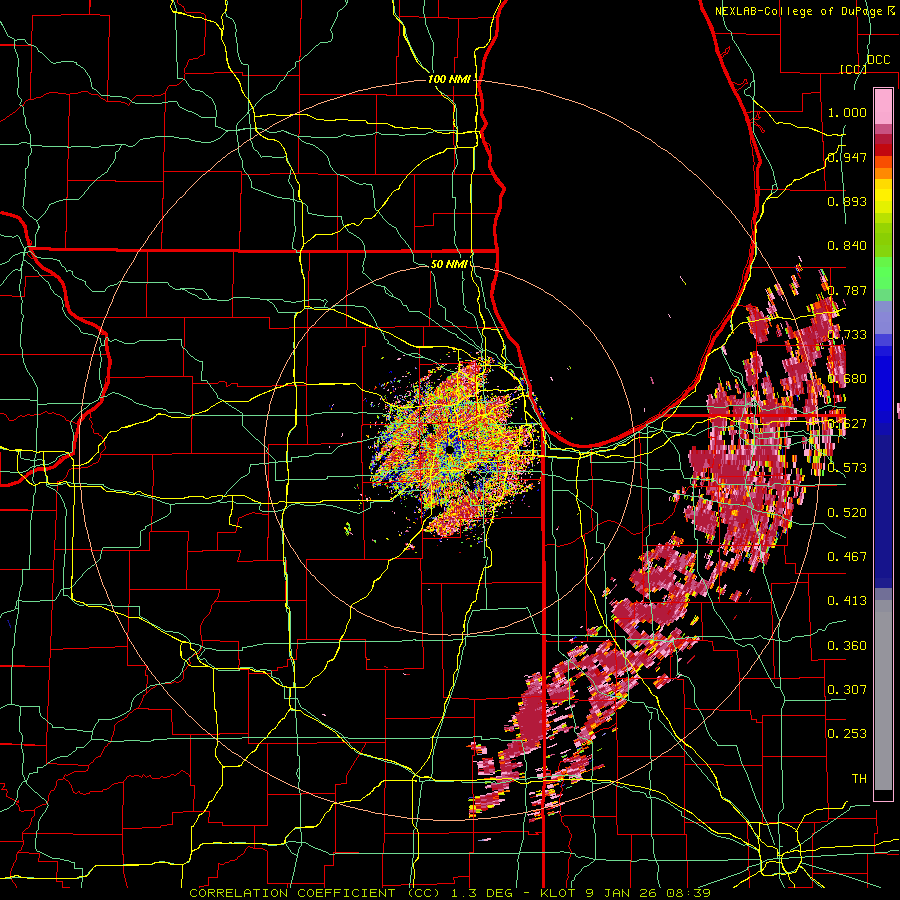Select the 0.893 value on the legend

pyautogui.click(x=847, y=201)
